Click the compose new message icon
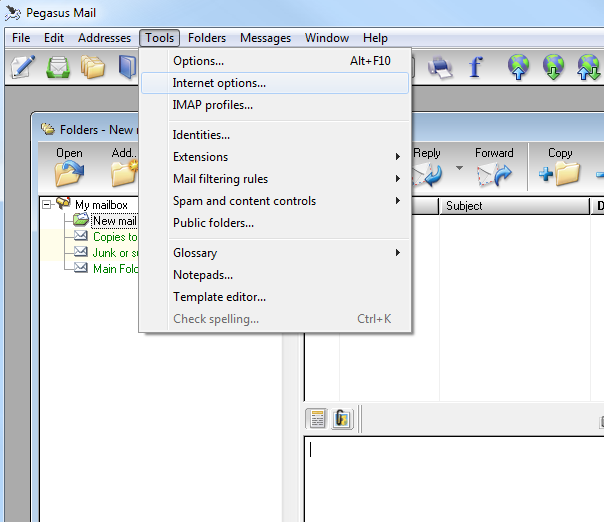The height and width of the screenshot is (522, 604). coord(24,67)
